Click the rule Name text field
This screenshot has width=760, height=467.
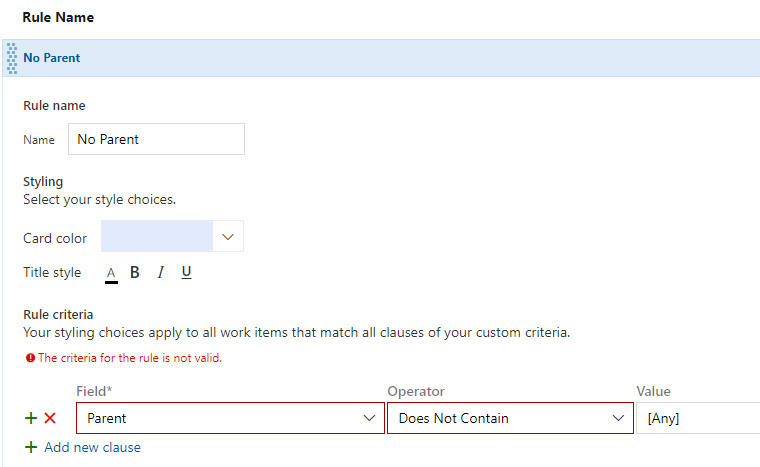point(156,139)
